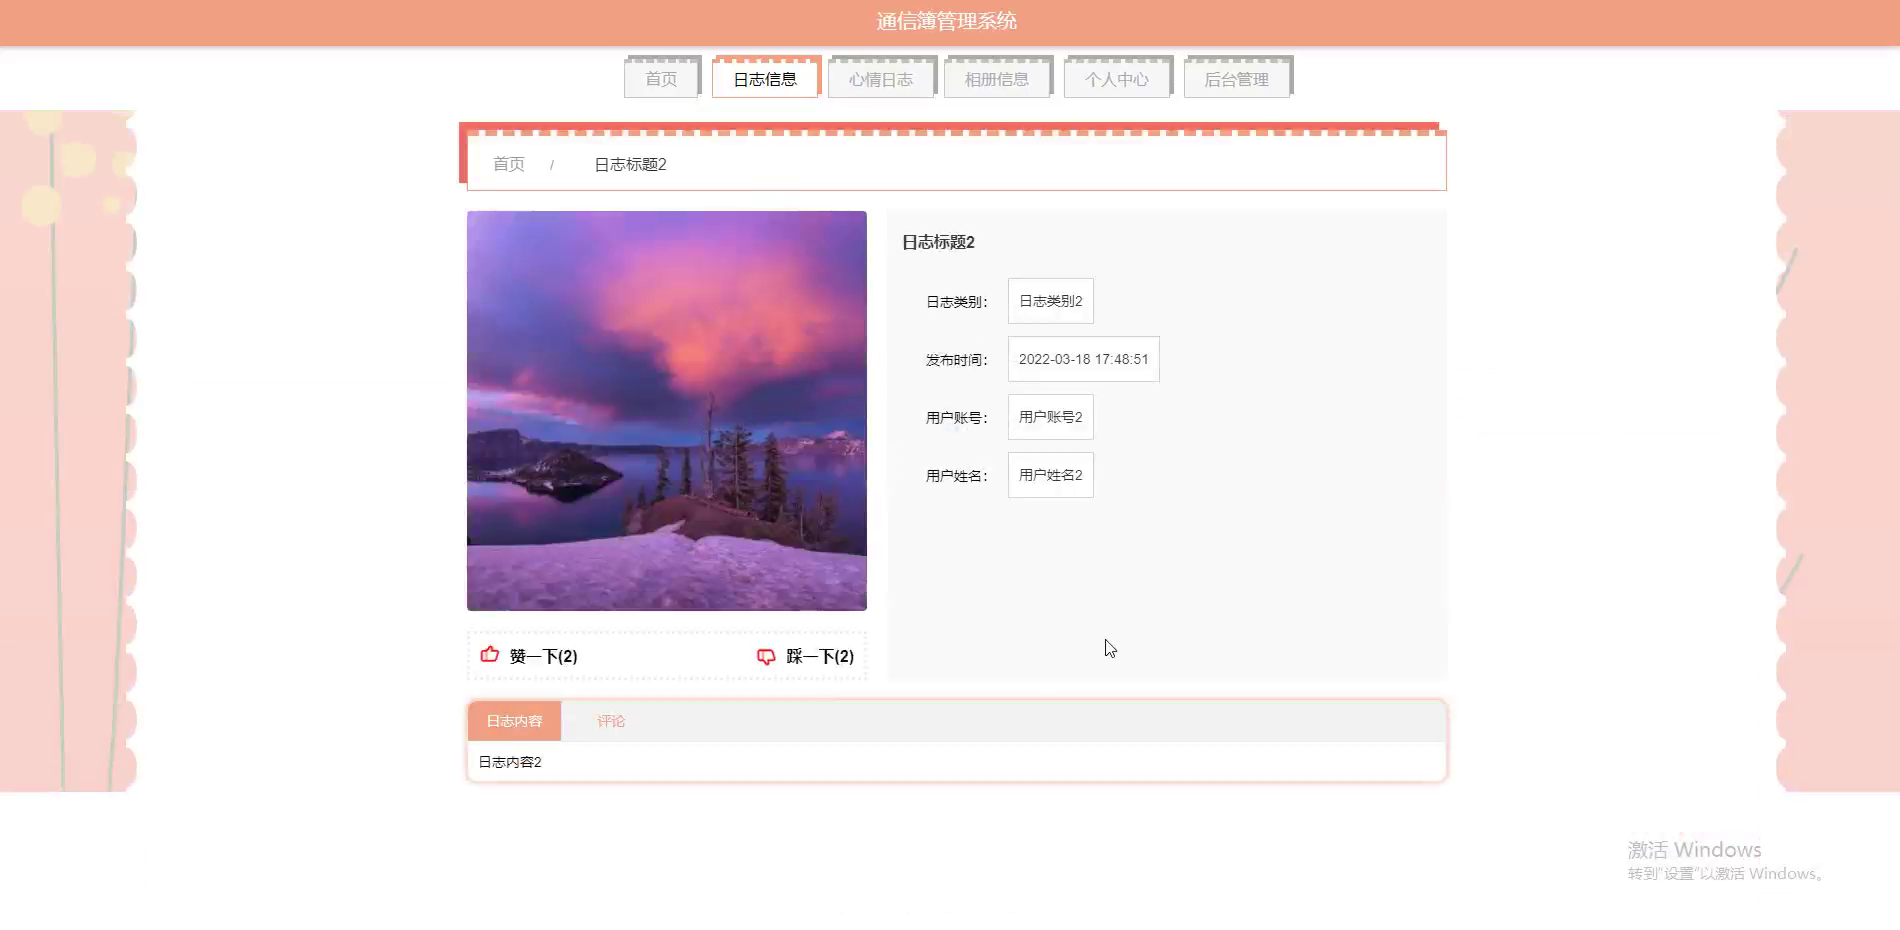The image size is (1900, 930).
Task: Click the 用户姓名: field label
Action: [x=957, y=476]
